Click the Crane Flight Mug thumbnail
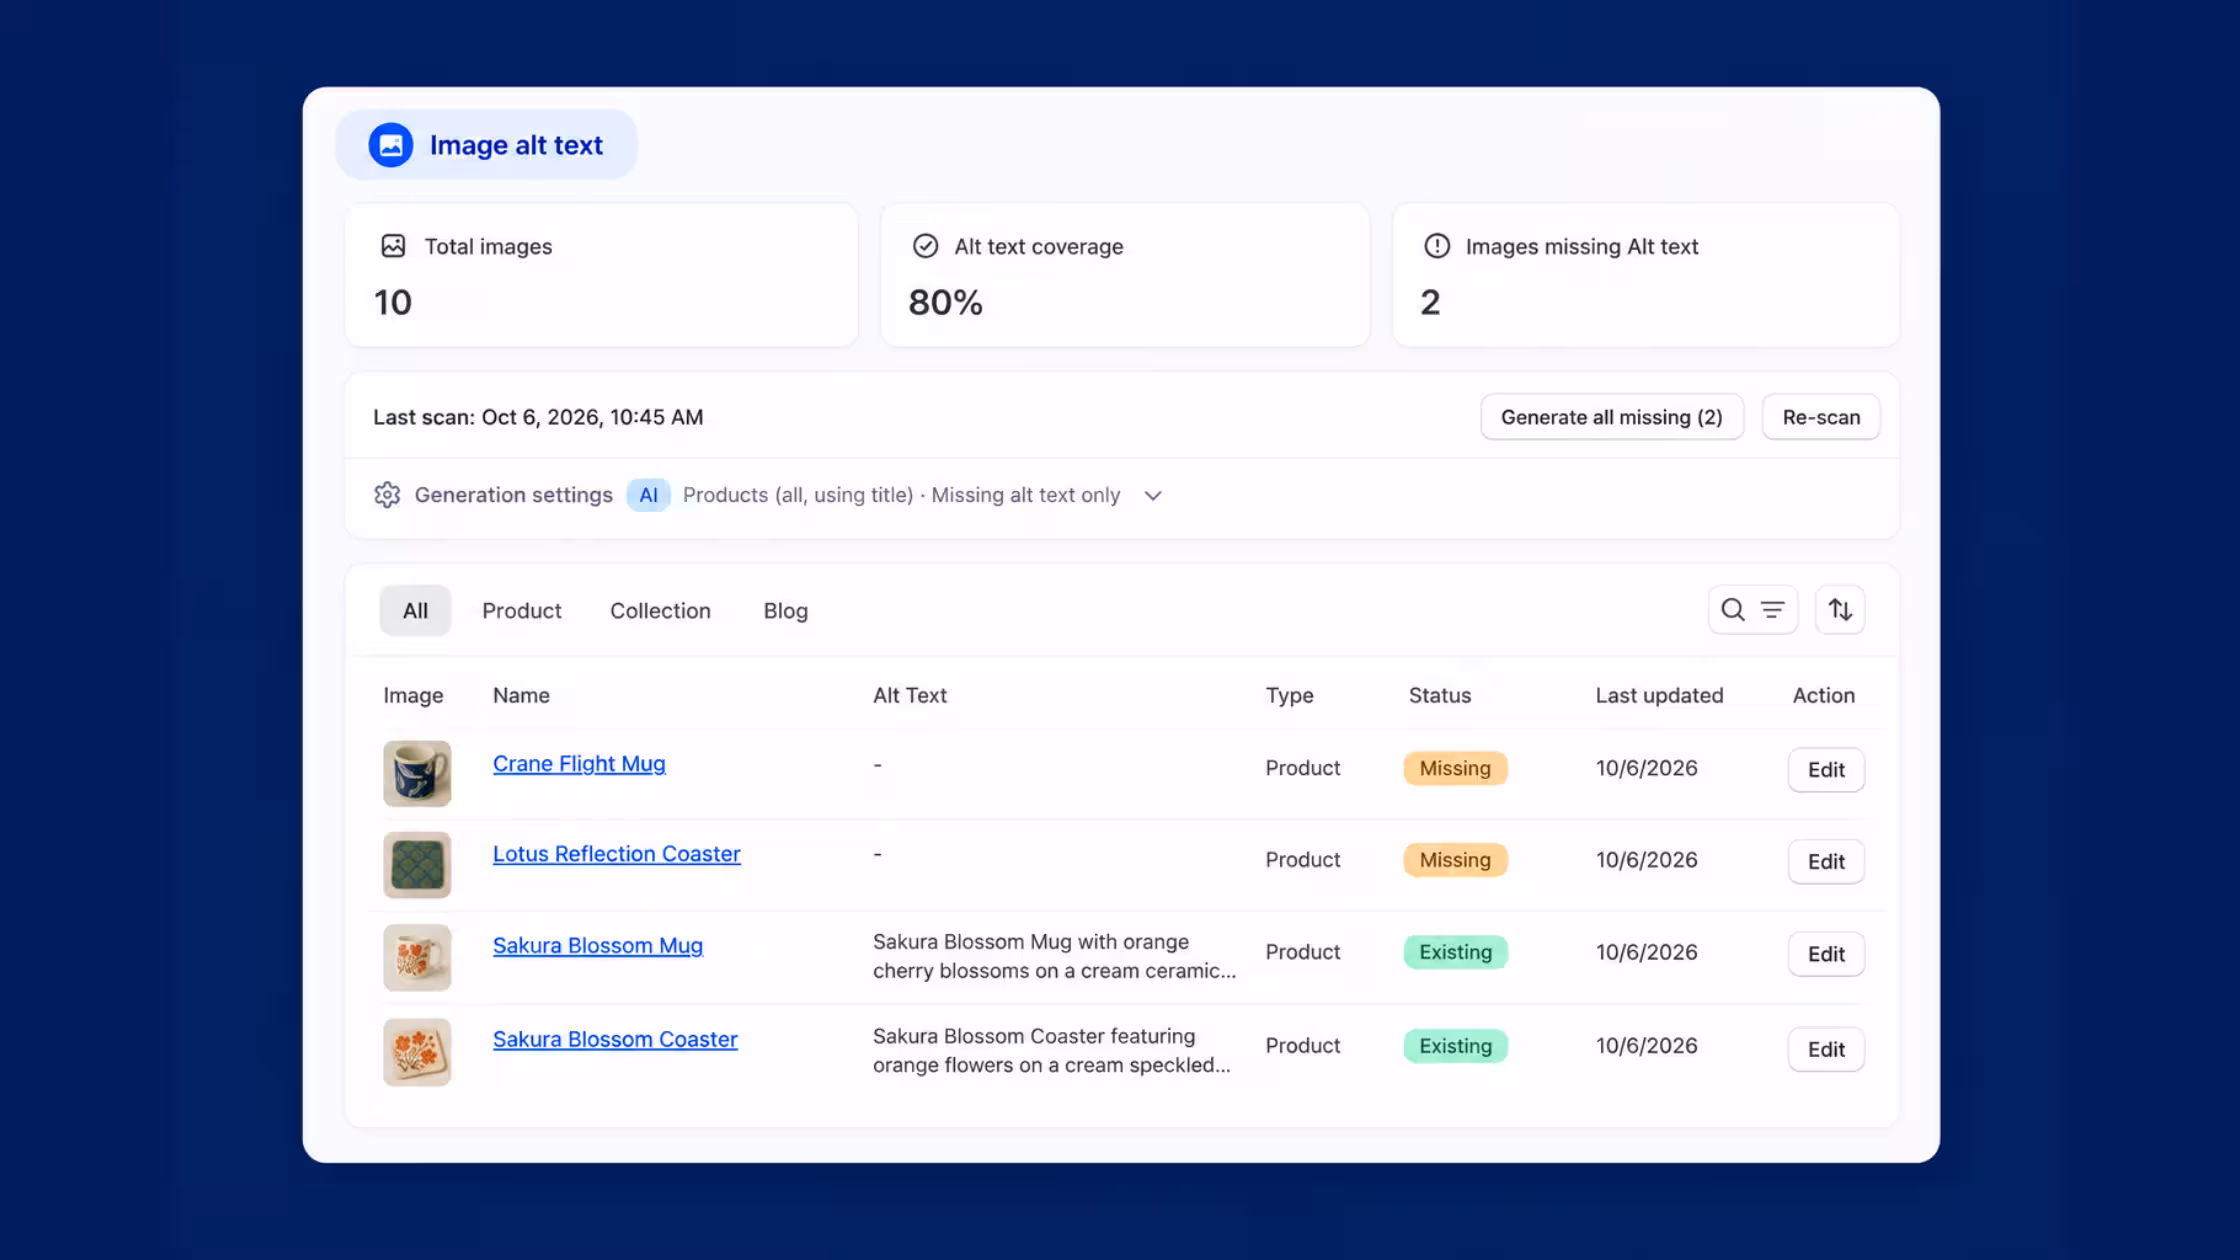The height and width of the screenshot is (1260, 2240). click(417, 773)
